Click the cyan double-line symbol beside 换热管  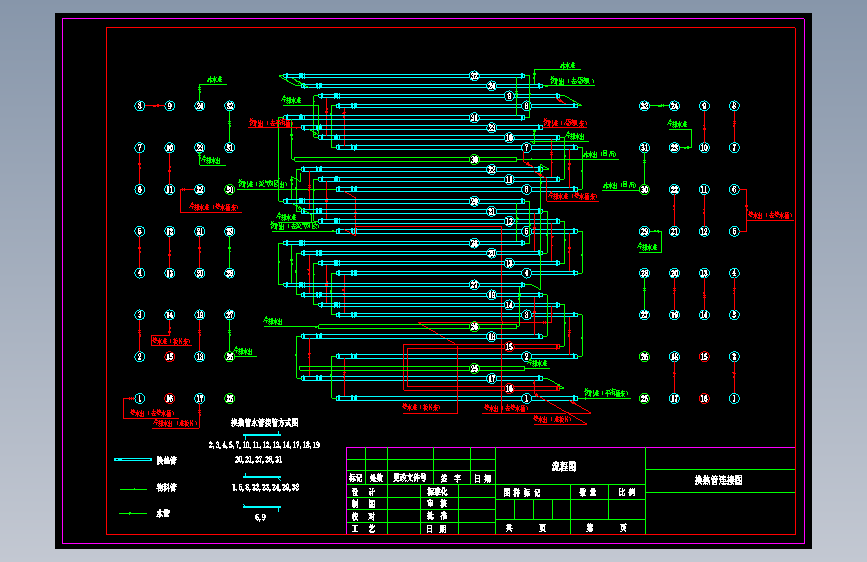coord(133,460)
